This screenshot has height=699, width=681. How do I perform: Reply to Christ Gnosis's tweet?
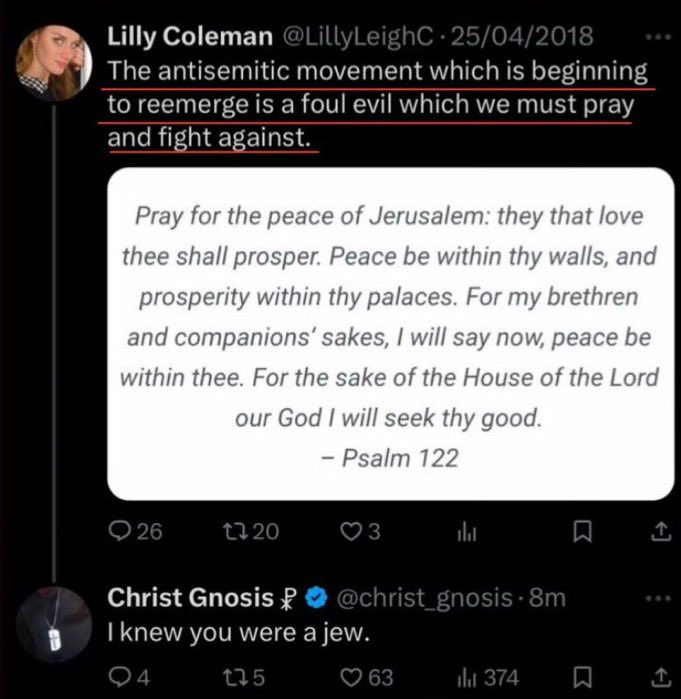click(120, 678)
